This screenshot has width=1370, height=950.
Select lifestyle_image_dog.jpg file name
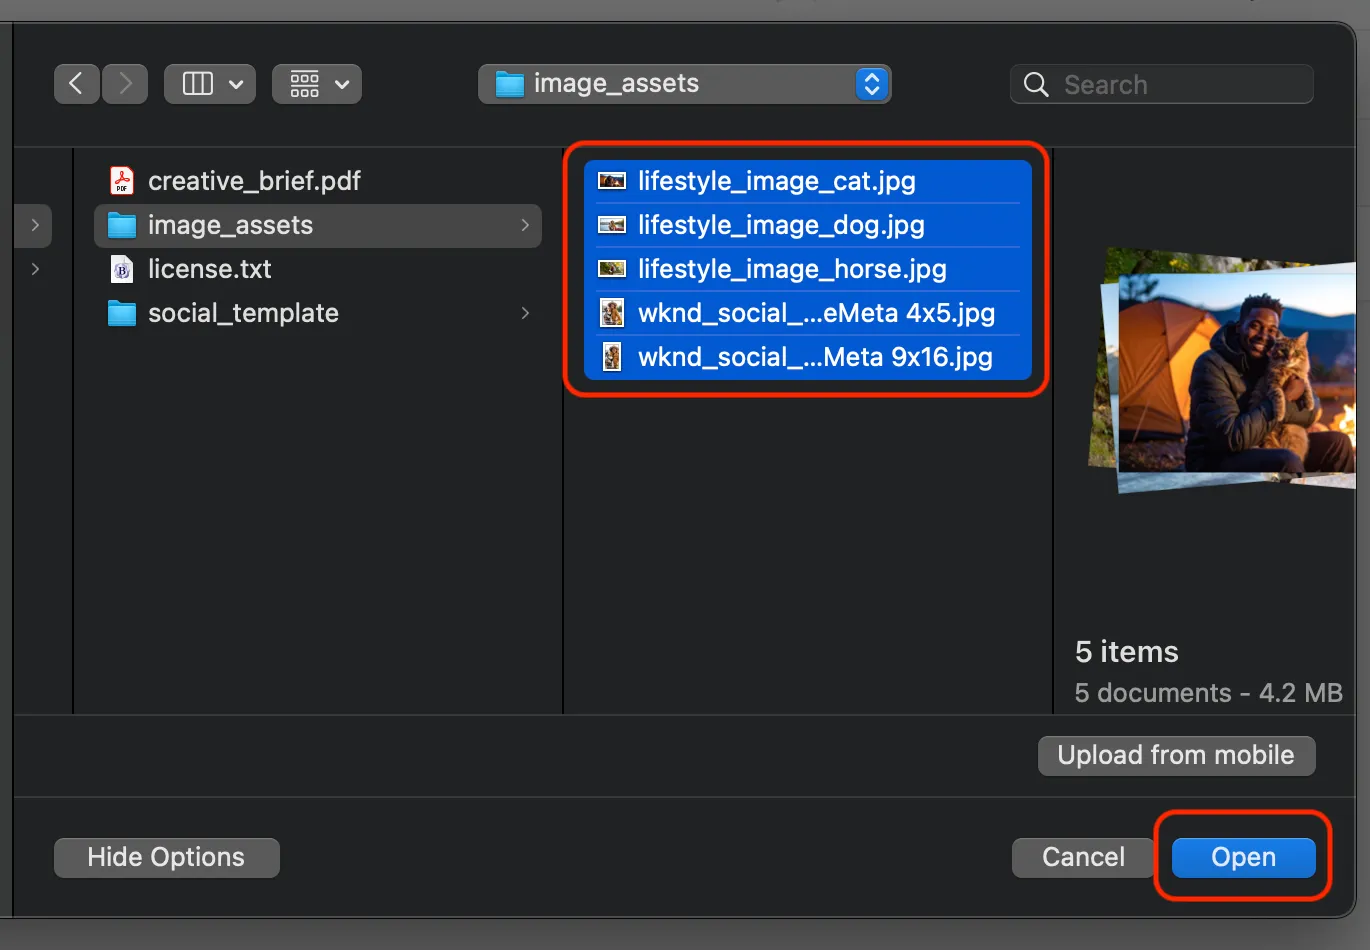781,225
